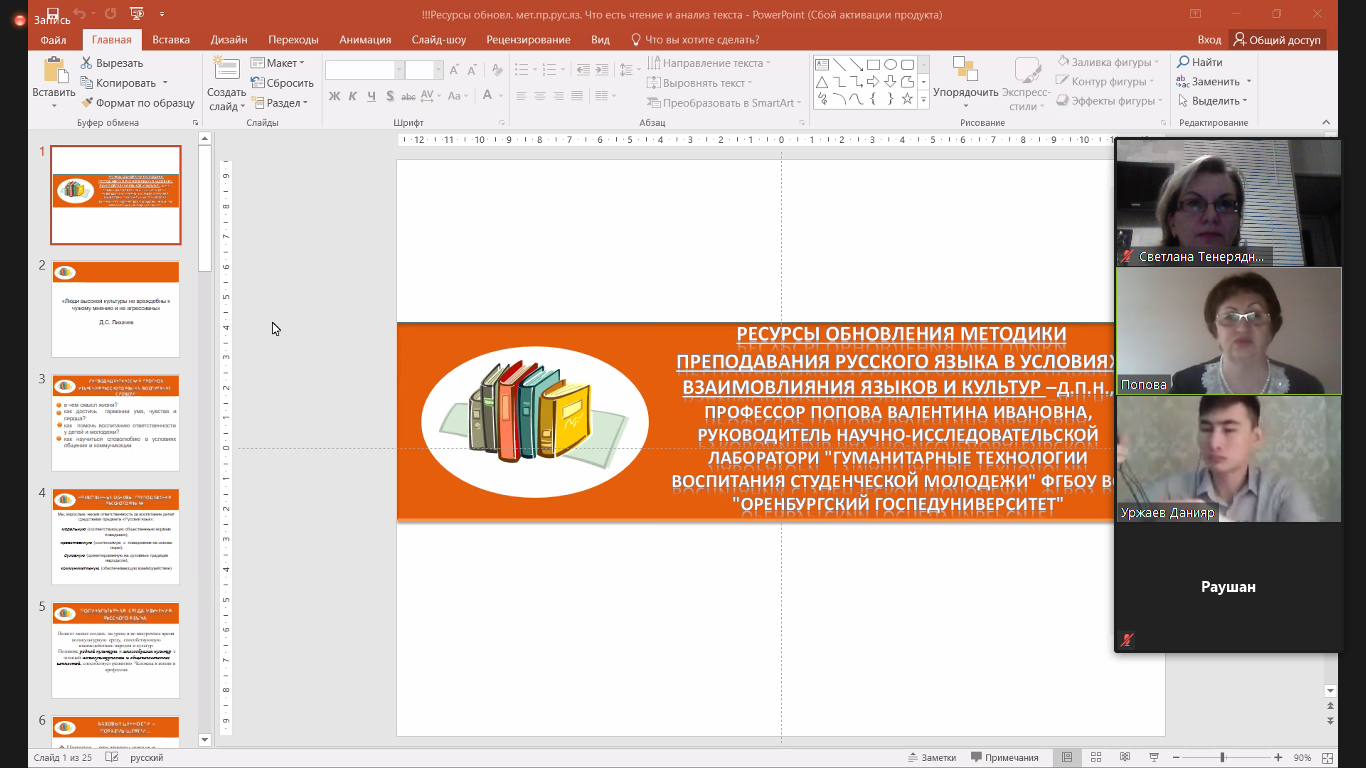Open the Вставка ribbon tab

coord(171,40)
